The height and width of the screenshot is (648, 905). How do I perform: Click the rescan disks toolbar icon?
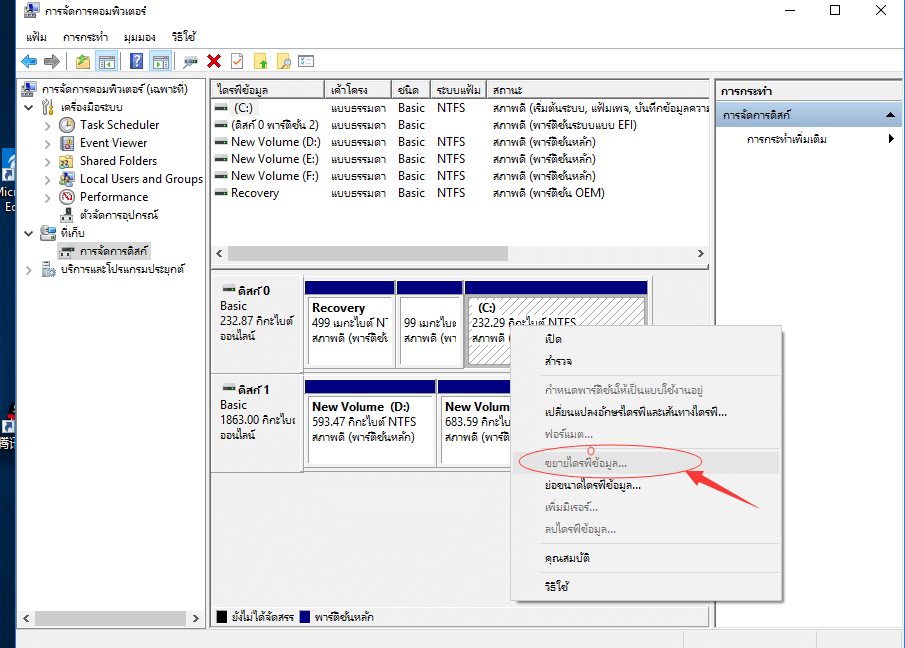click(189, 60)
